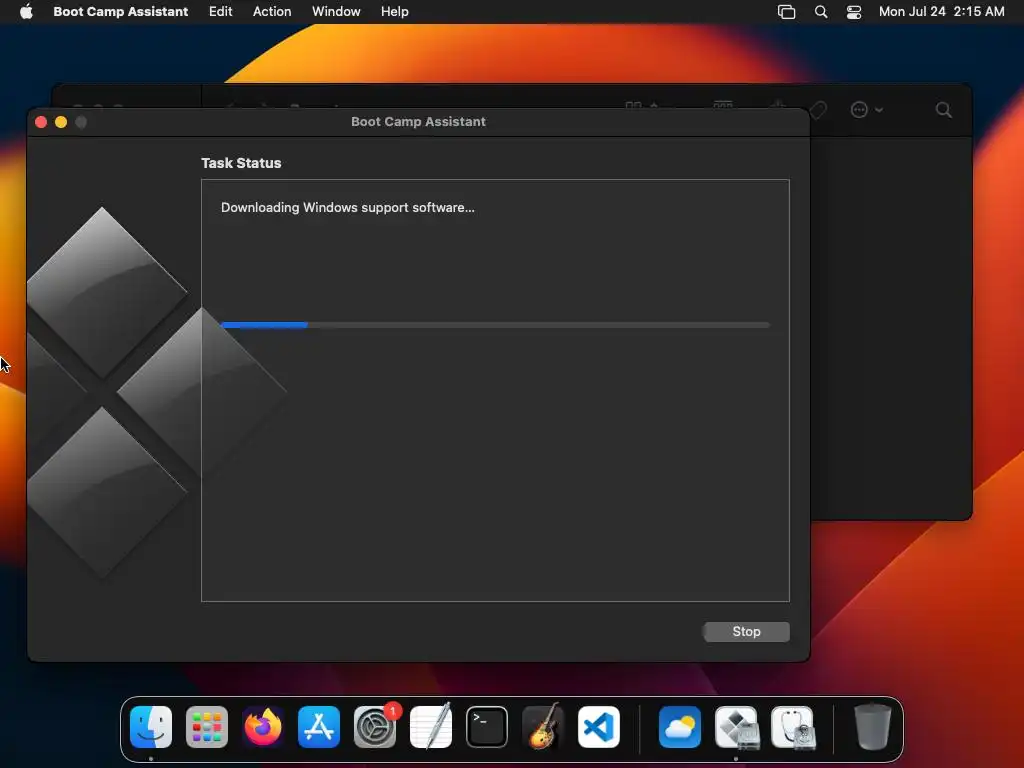Close the Boot Camp Assistant window
Viewport: 1024px width, 768px height.
[41, 122]
